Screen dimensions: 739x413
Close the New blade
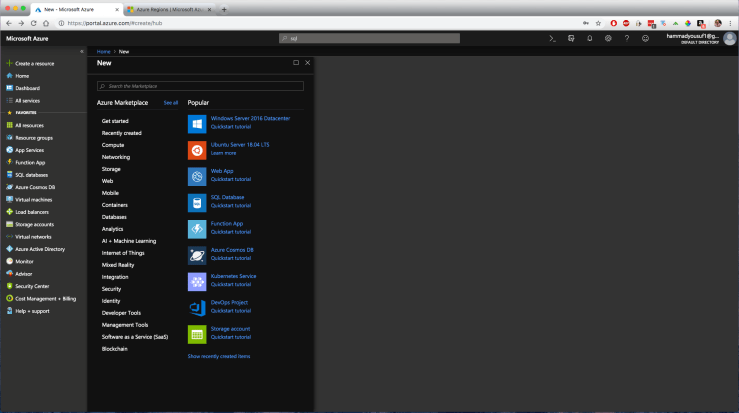tap(308, 63)
